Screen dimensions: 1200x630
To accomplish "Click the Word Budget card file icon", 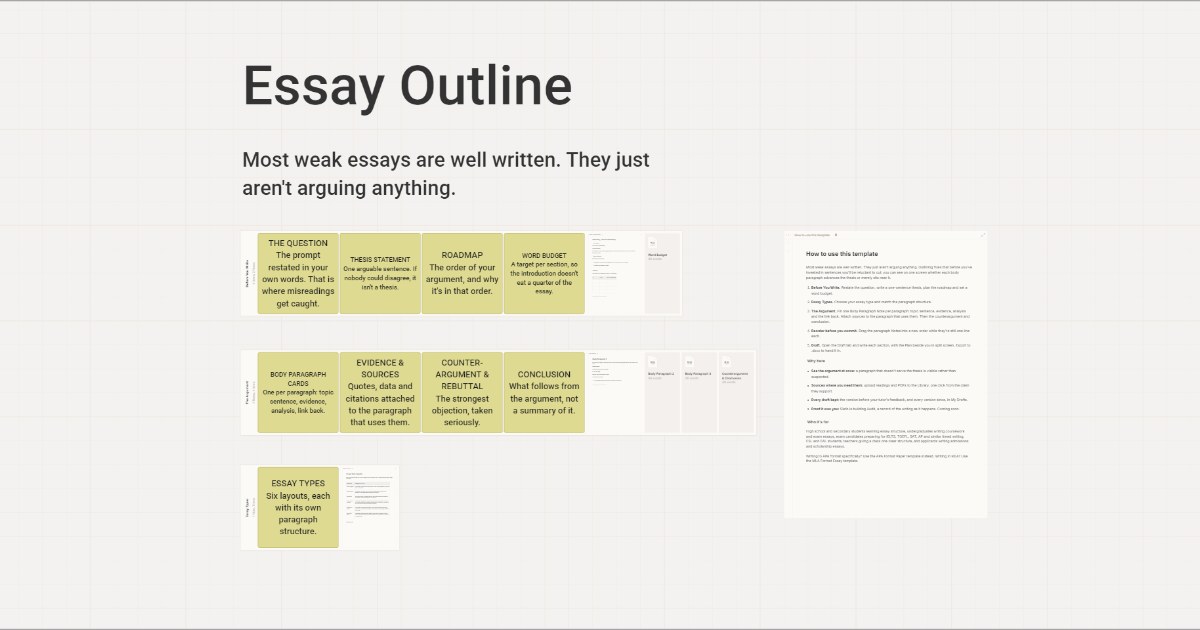I will click(x=652, y=243).
